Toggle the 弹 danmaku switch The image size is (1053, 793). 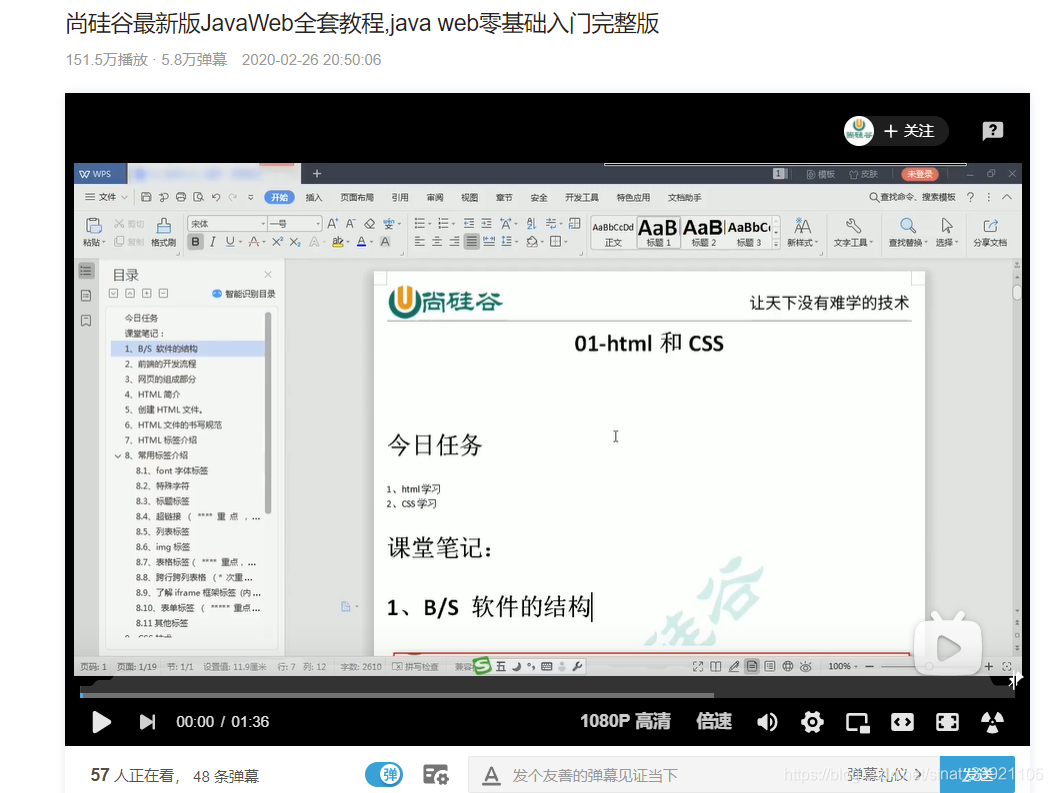(x=384, y=774)
